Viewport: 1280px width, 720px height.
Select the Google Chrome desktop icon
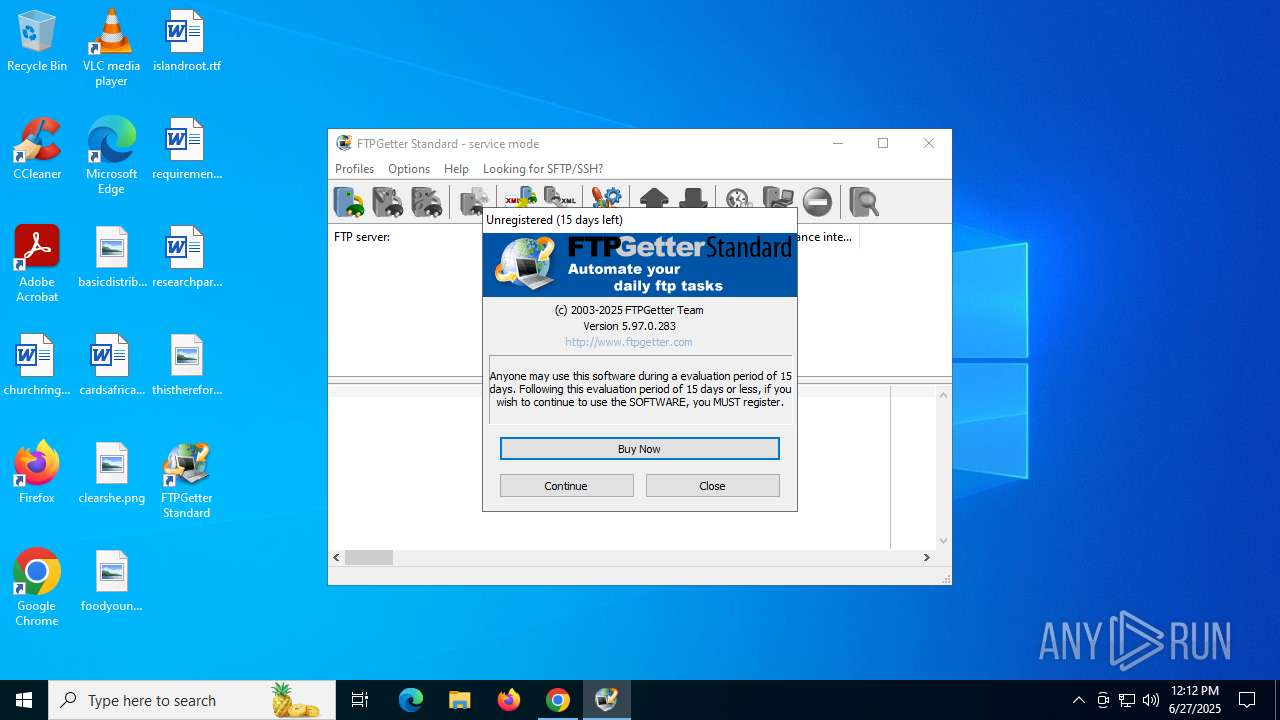pos(37,587)
